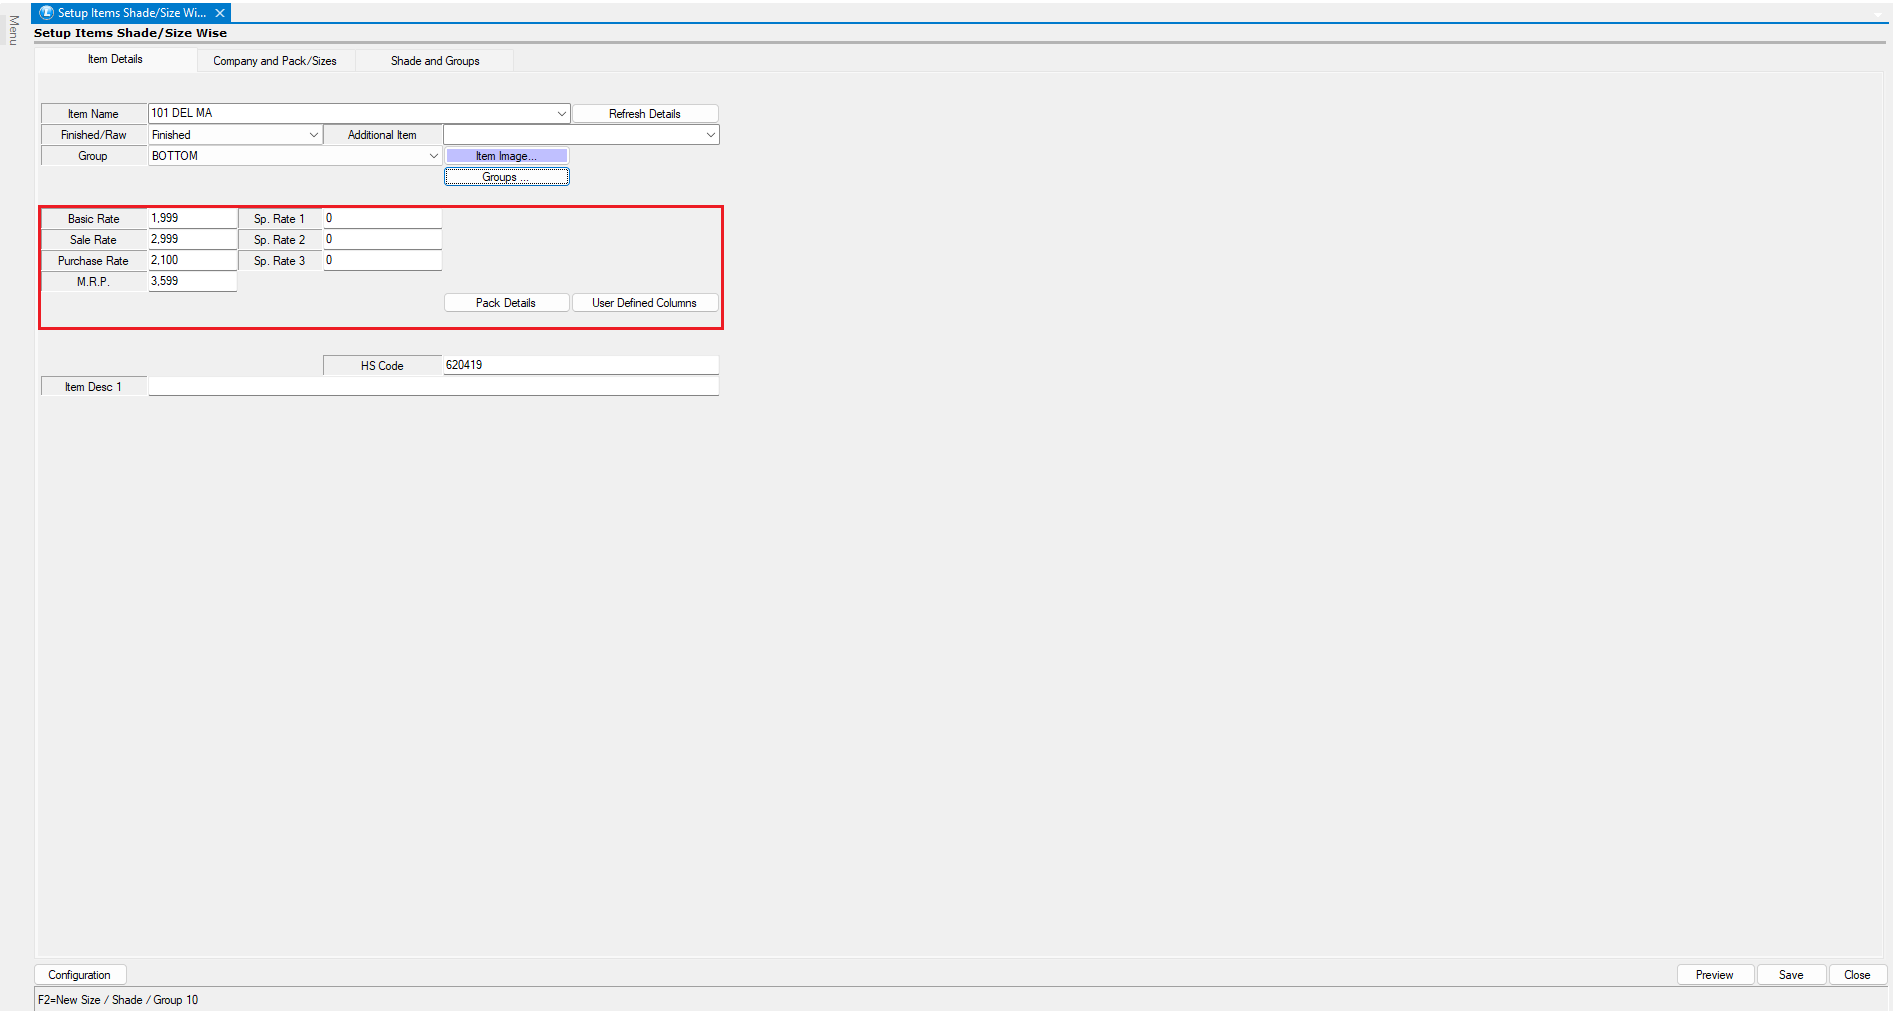This screenshot has width=1893, height=1011.
Task: Click the HS Code field
Action: [x=580, y=365]
